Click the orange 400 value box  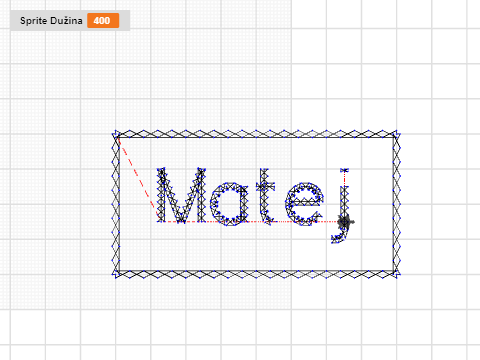coord(103,21)
